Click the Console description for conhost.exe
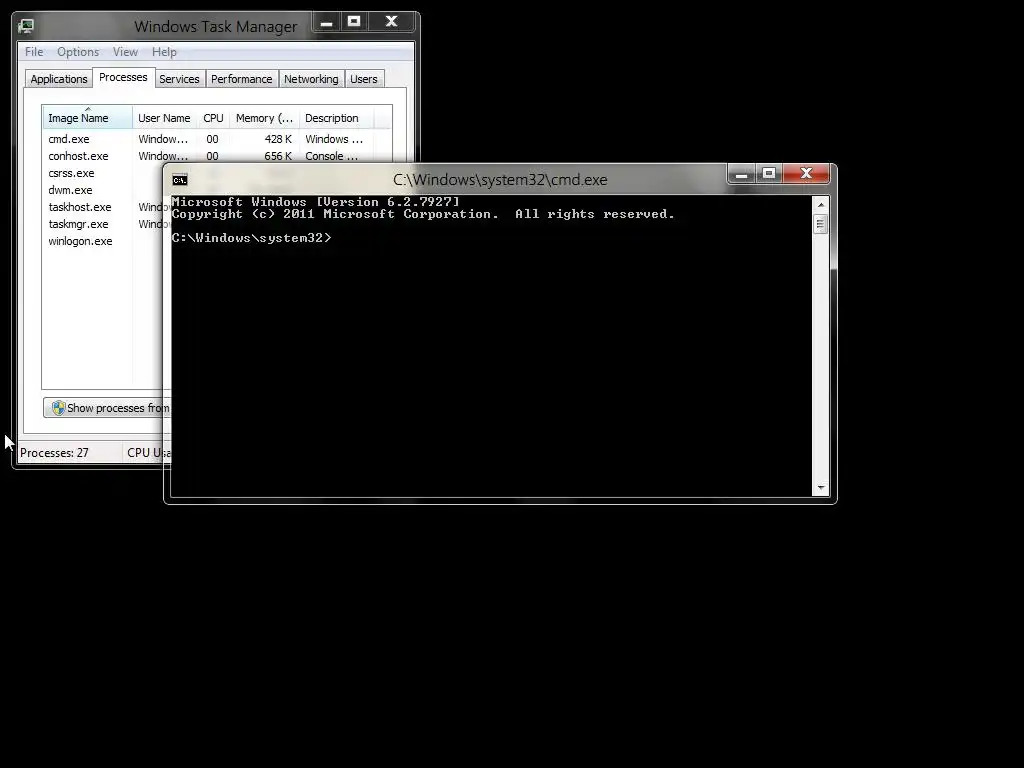The image size is (1024, 768). (332, 156)
